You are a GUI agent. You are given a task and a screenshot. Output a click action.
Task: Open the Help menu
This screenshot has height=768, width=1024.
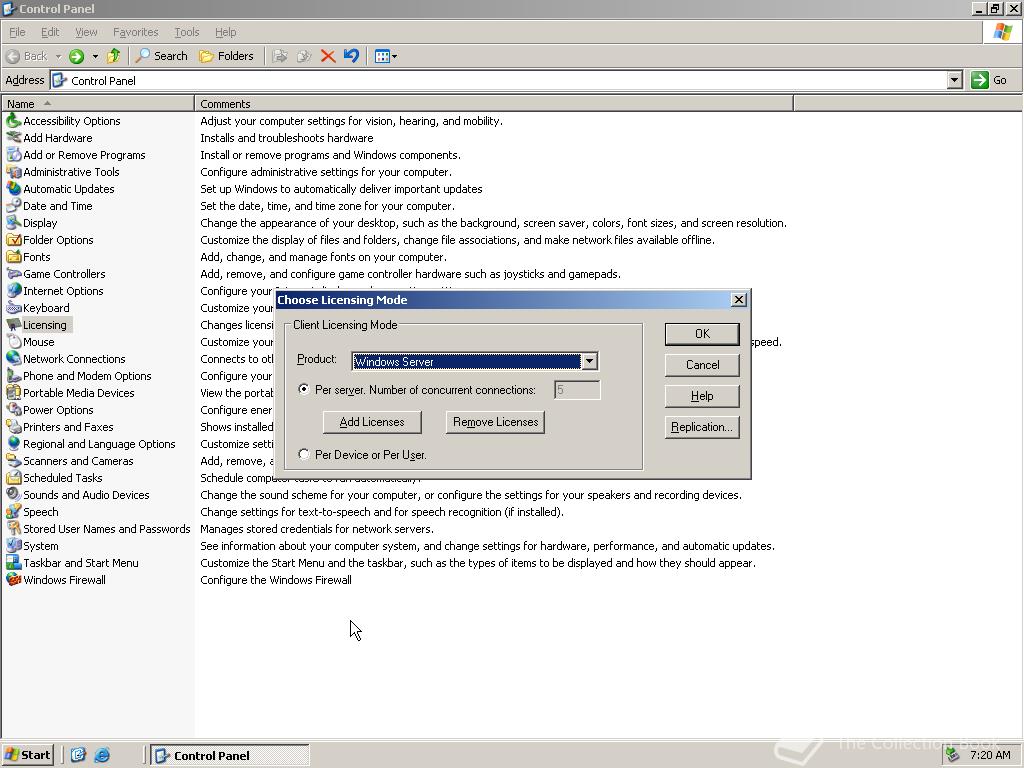point(225,32)
